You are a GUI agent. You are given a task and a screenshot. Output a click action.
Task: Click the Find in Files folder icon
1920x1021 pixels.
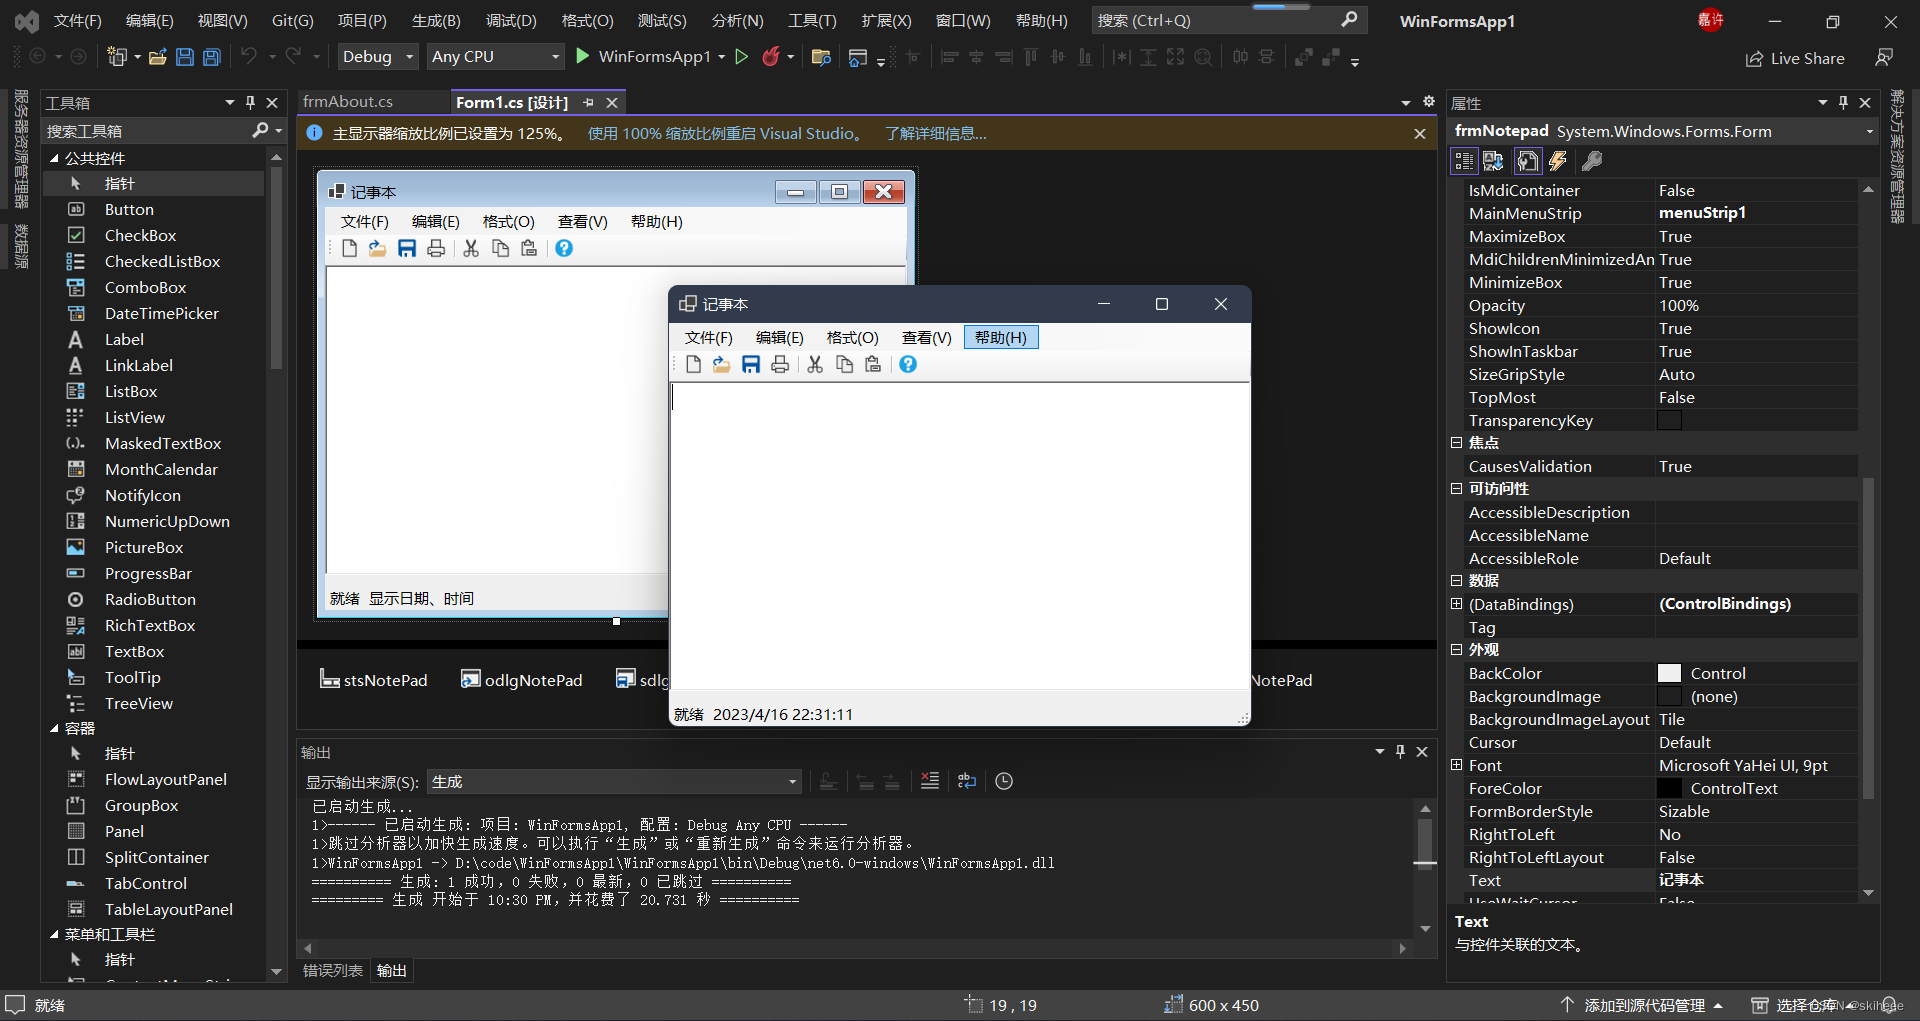[821, 57]
